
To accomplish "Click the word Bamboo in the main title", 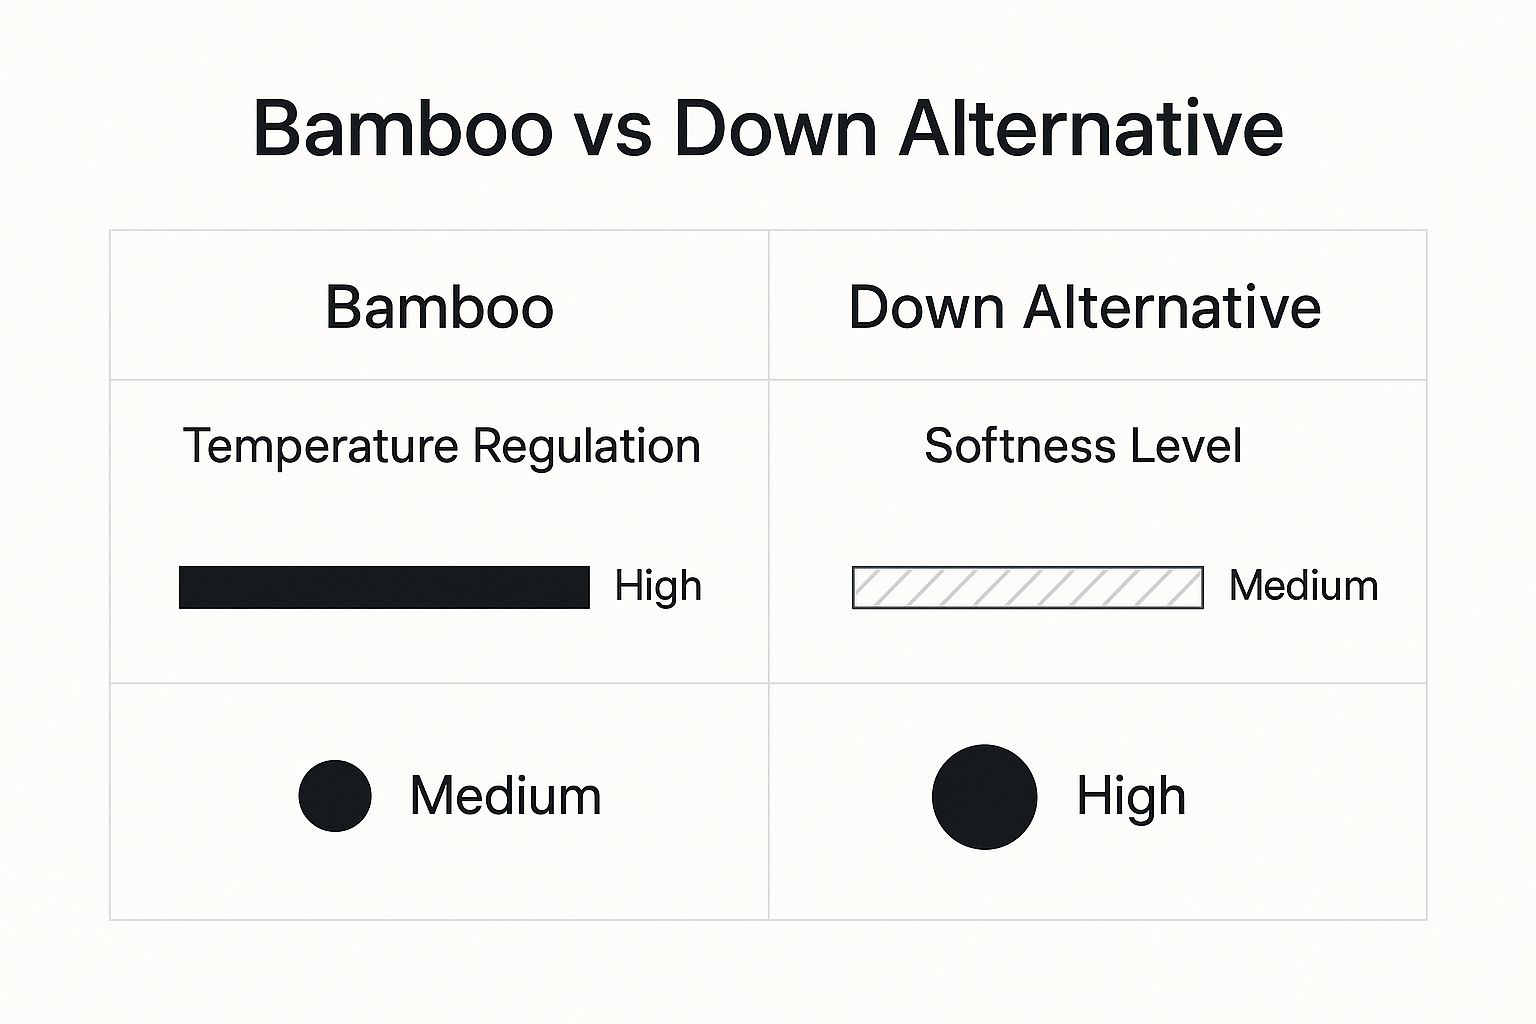I will point(402,129).
